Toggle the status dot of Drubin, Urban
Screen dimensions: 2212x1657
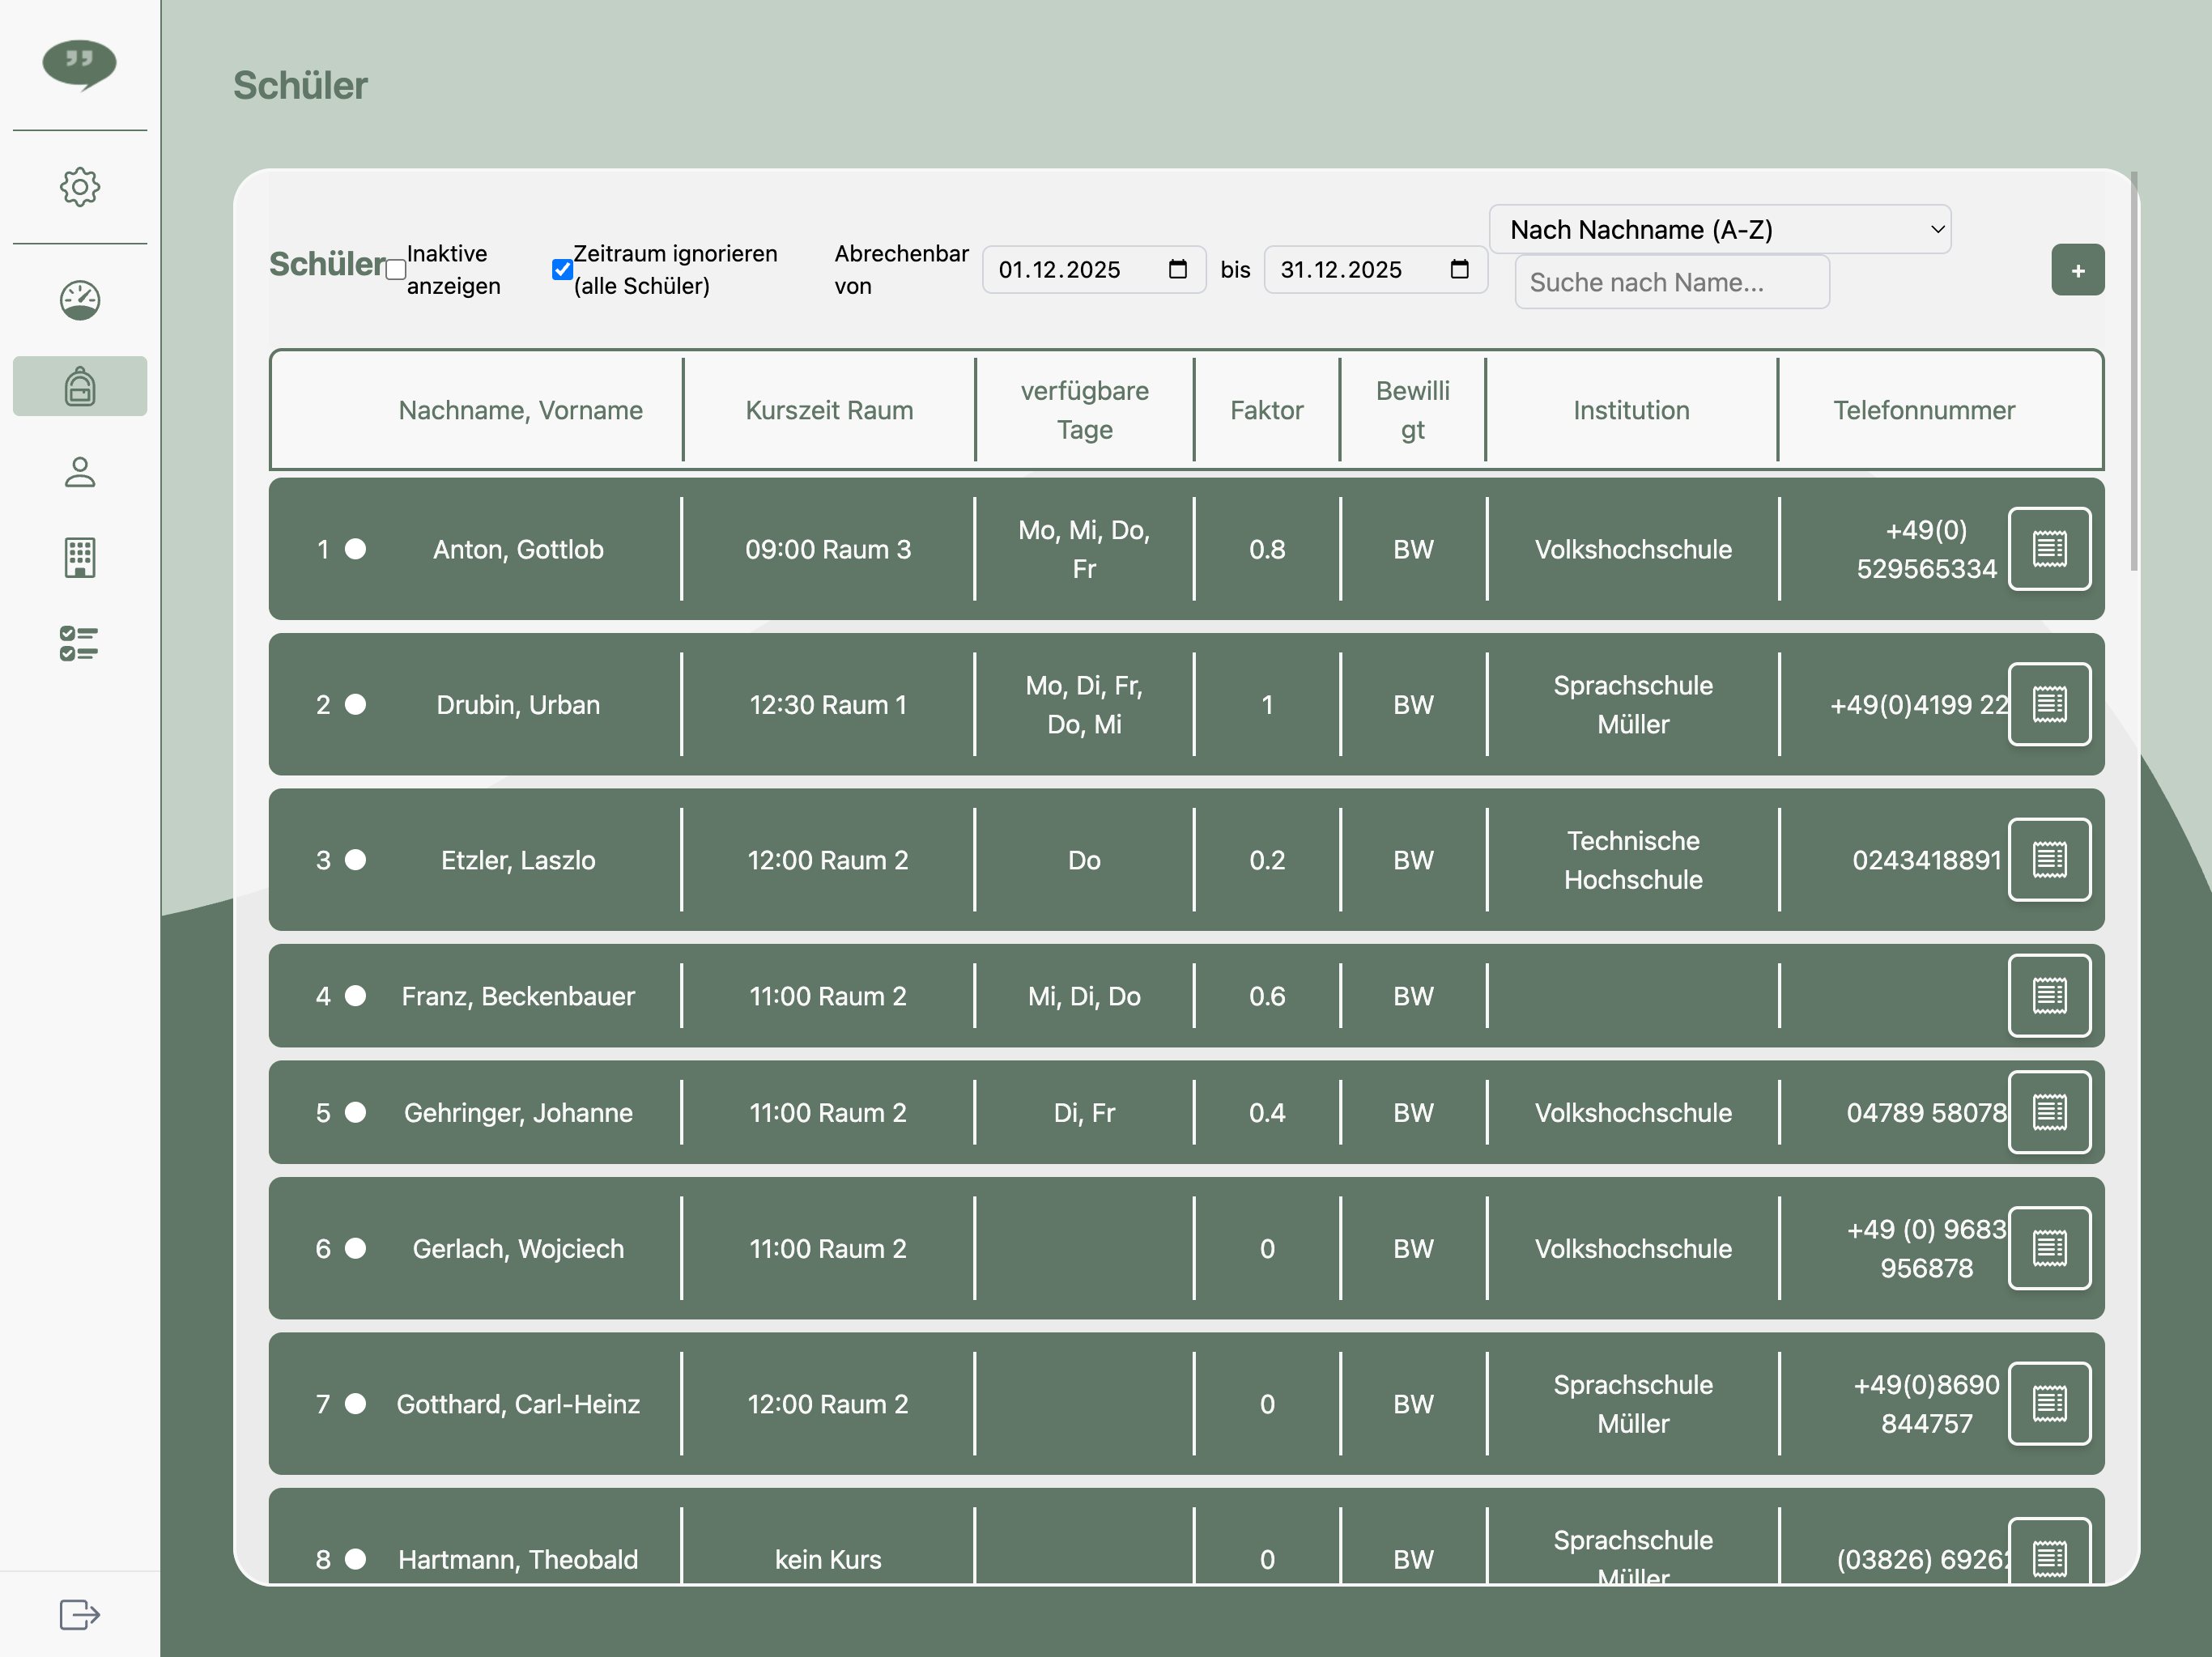(x=355, y=705)
